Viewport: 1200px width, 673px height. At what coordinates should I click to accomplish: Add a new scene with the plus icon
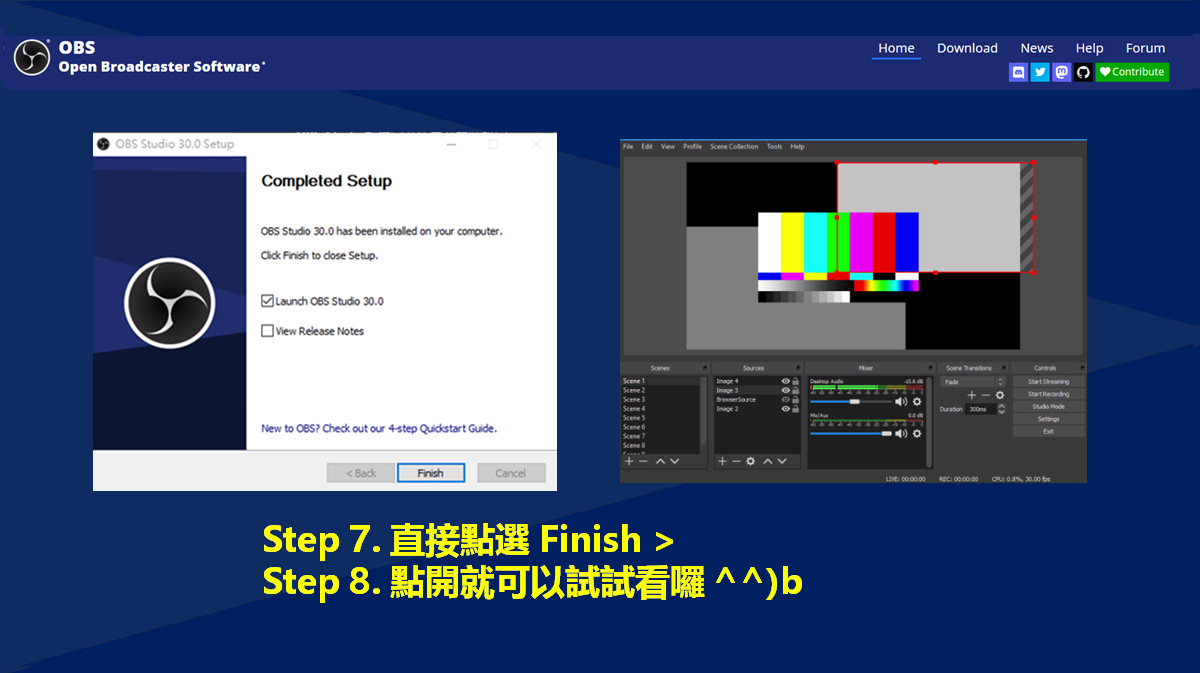click(x=629, y=461)
